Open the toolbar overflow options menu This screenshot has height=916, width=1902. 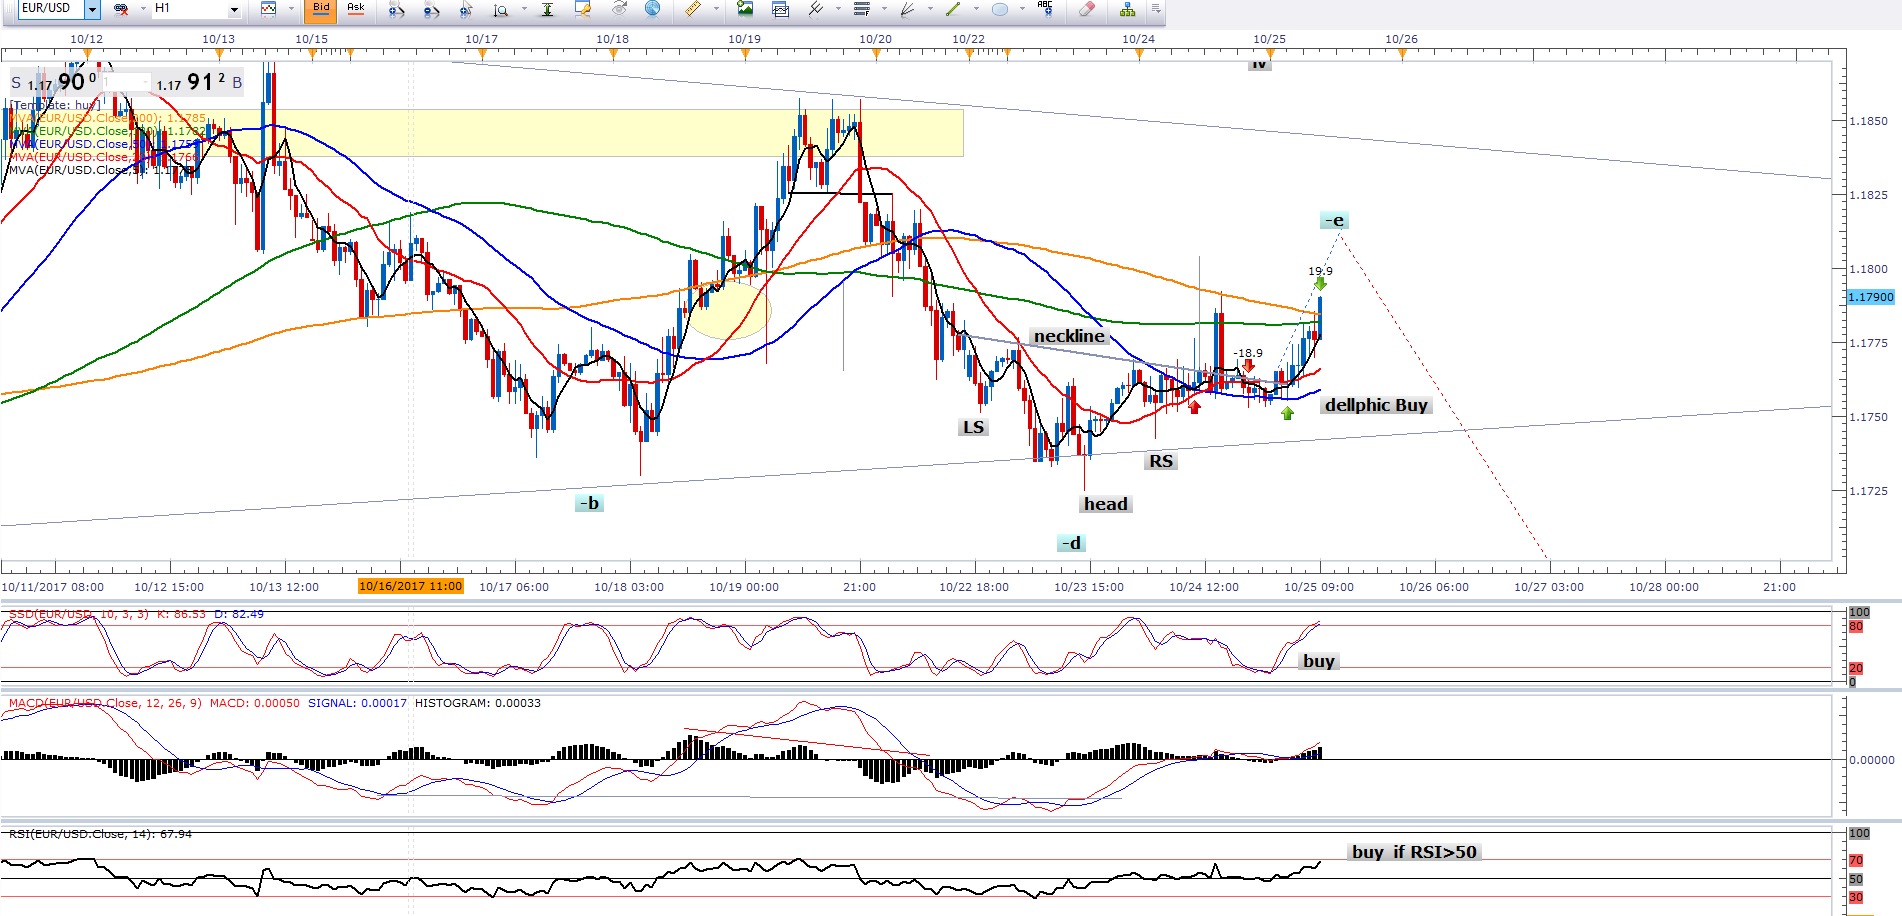coord(1156,9)
